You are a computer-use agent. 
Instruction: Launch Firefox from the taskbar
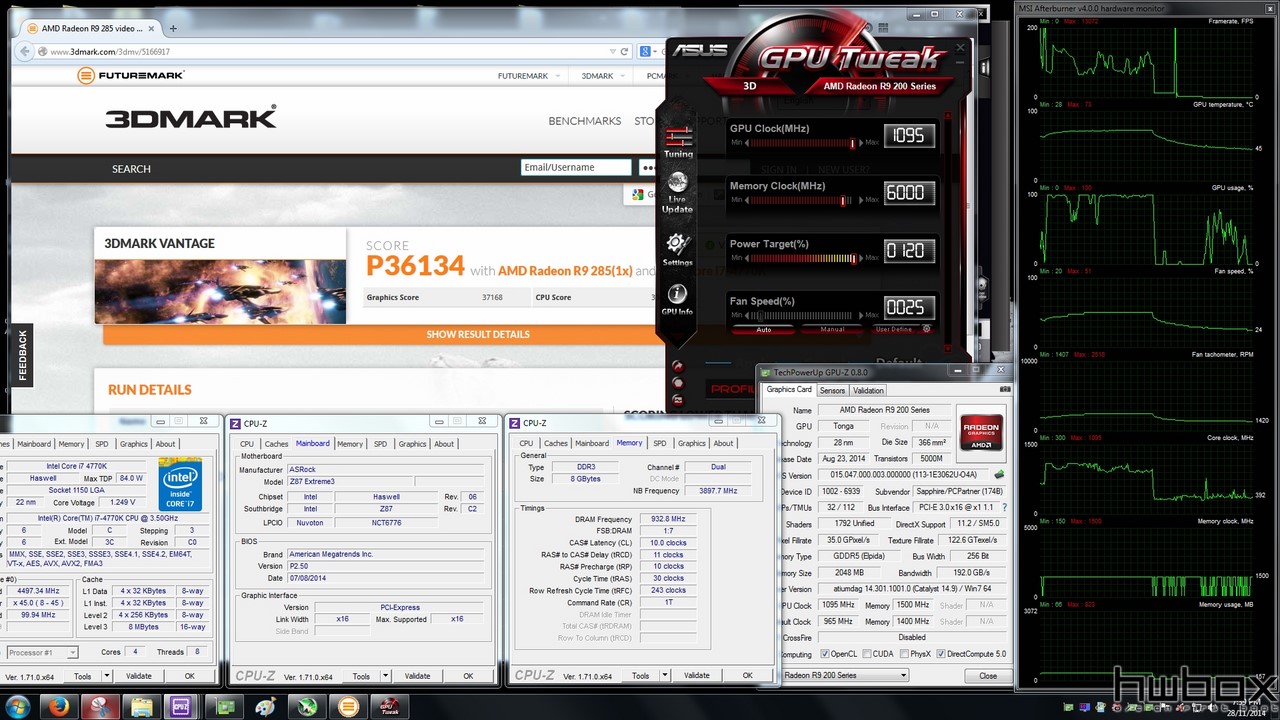pyautogui.click(x=58, y=706)
